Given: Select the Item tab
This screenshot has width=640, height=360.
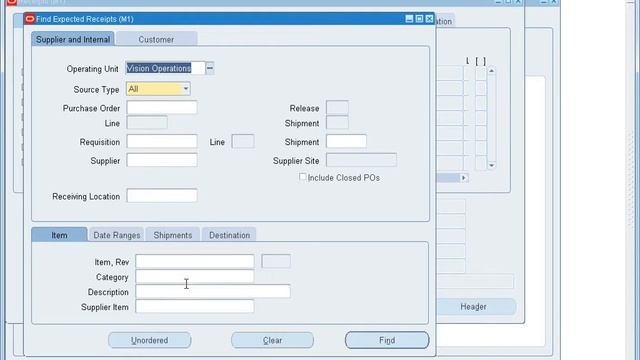Looking at the screenshot, I should click(x=59, y=235).
